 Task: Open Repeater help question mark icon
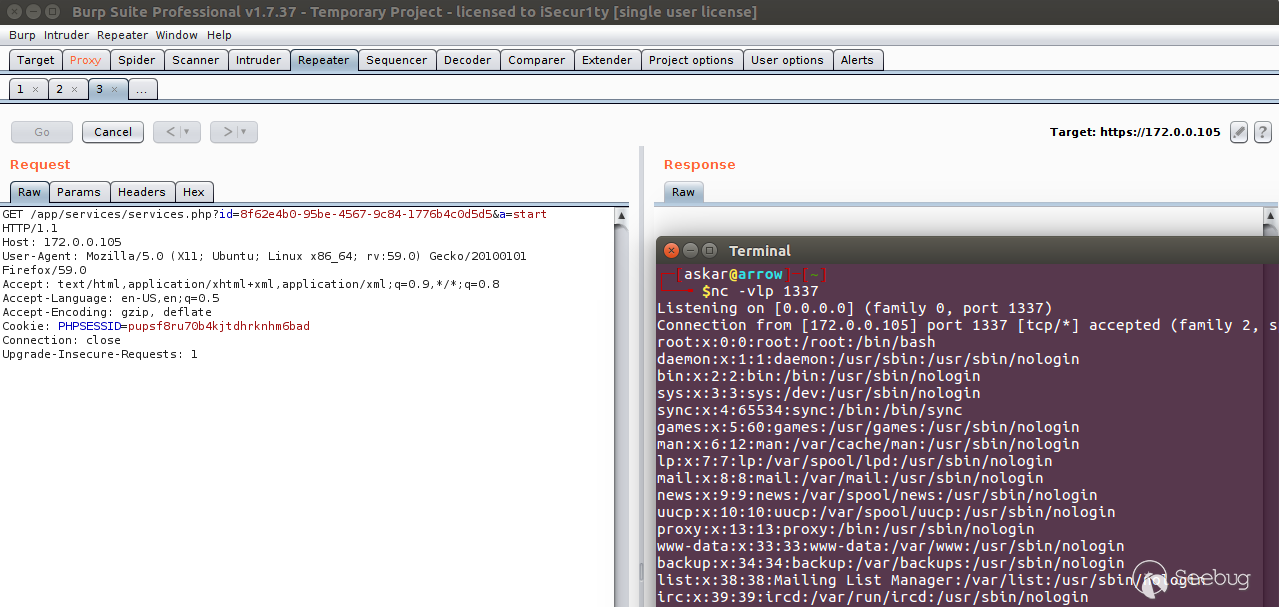1263,132
